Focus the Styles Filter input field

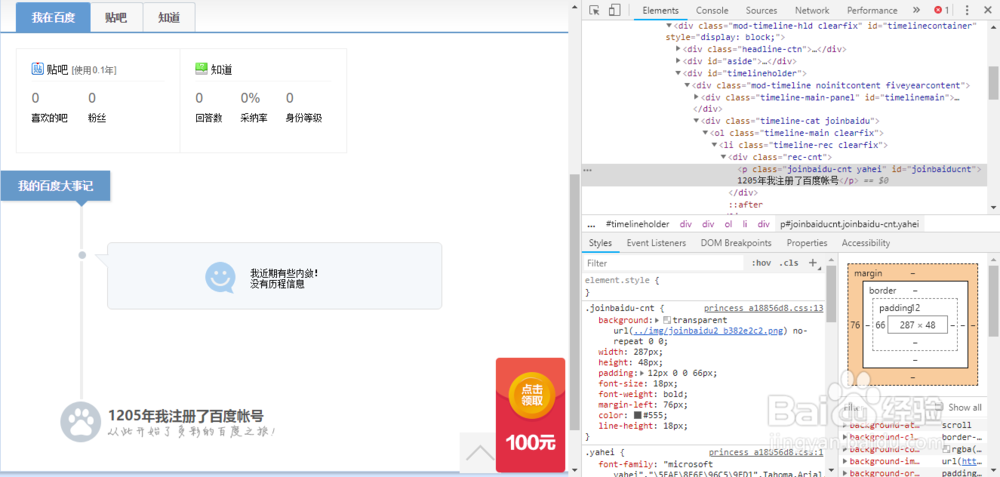click(664, 263)
